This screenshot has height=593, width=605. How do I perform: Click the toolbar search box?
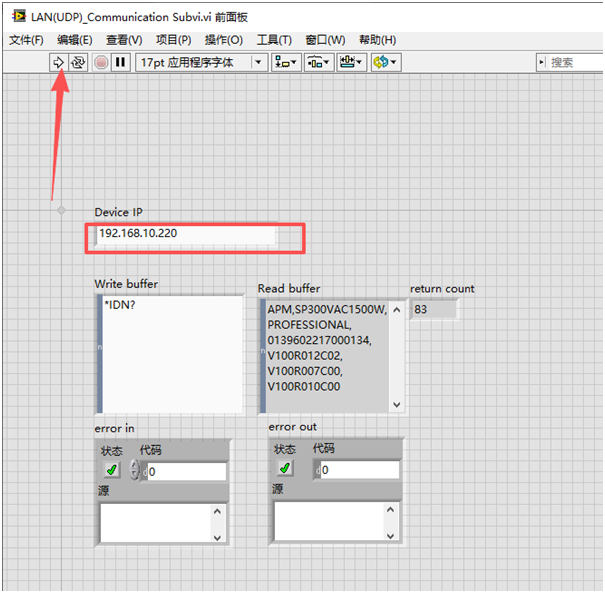point(573,62)
